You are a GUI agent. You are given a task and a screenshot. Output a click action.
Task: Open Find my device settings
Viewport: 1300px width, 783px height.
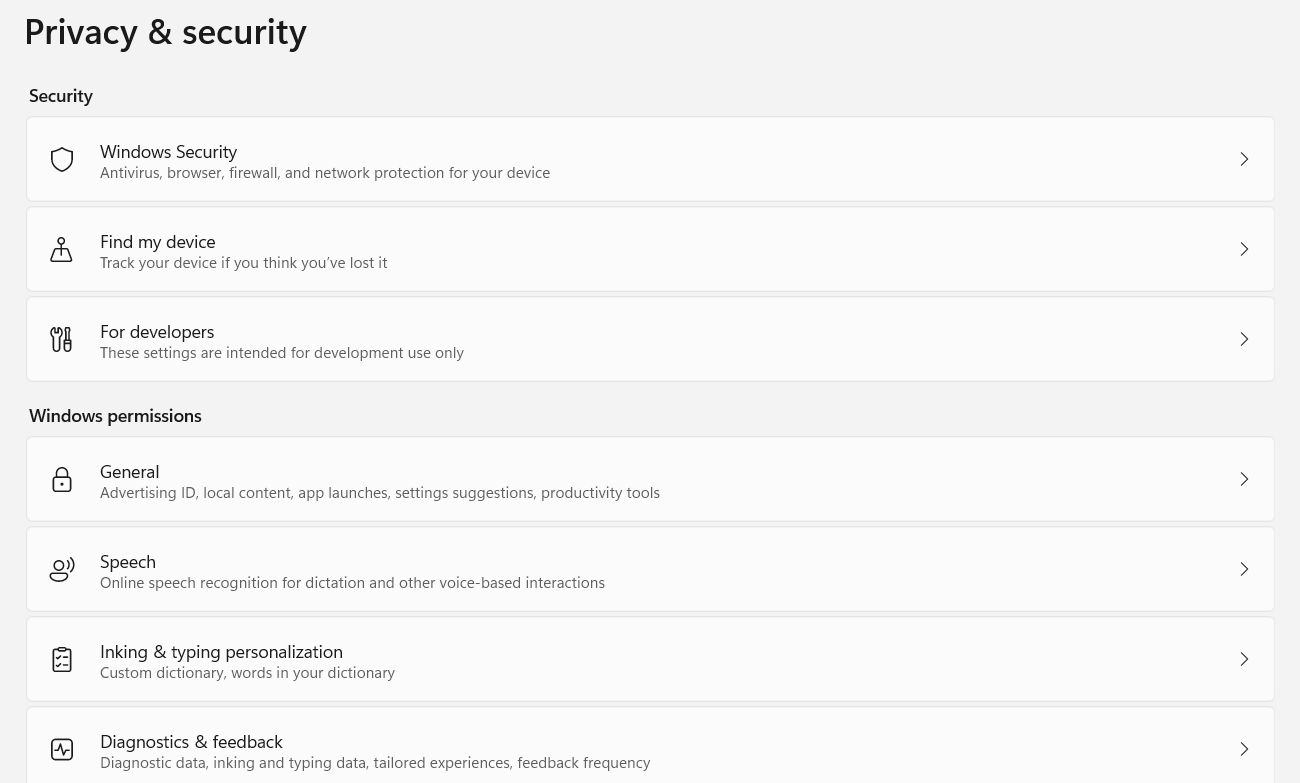[650, 249]
